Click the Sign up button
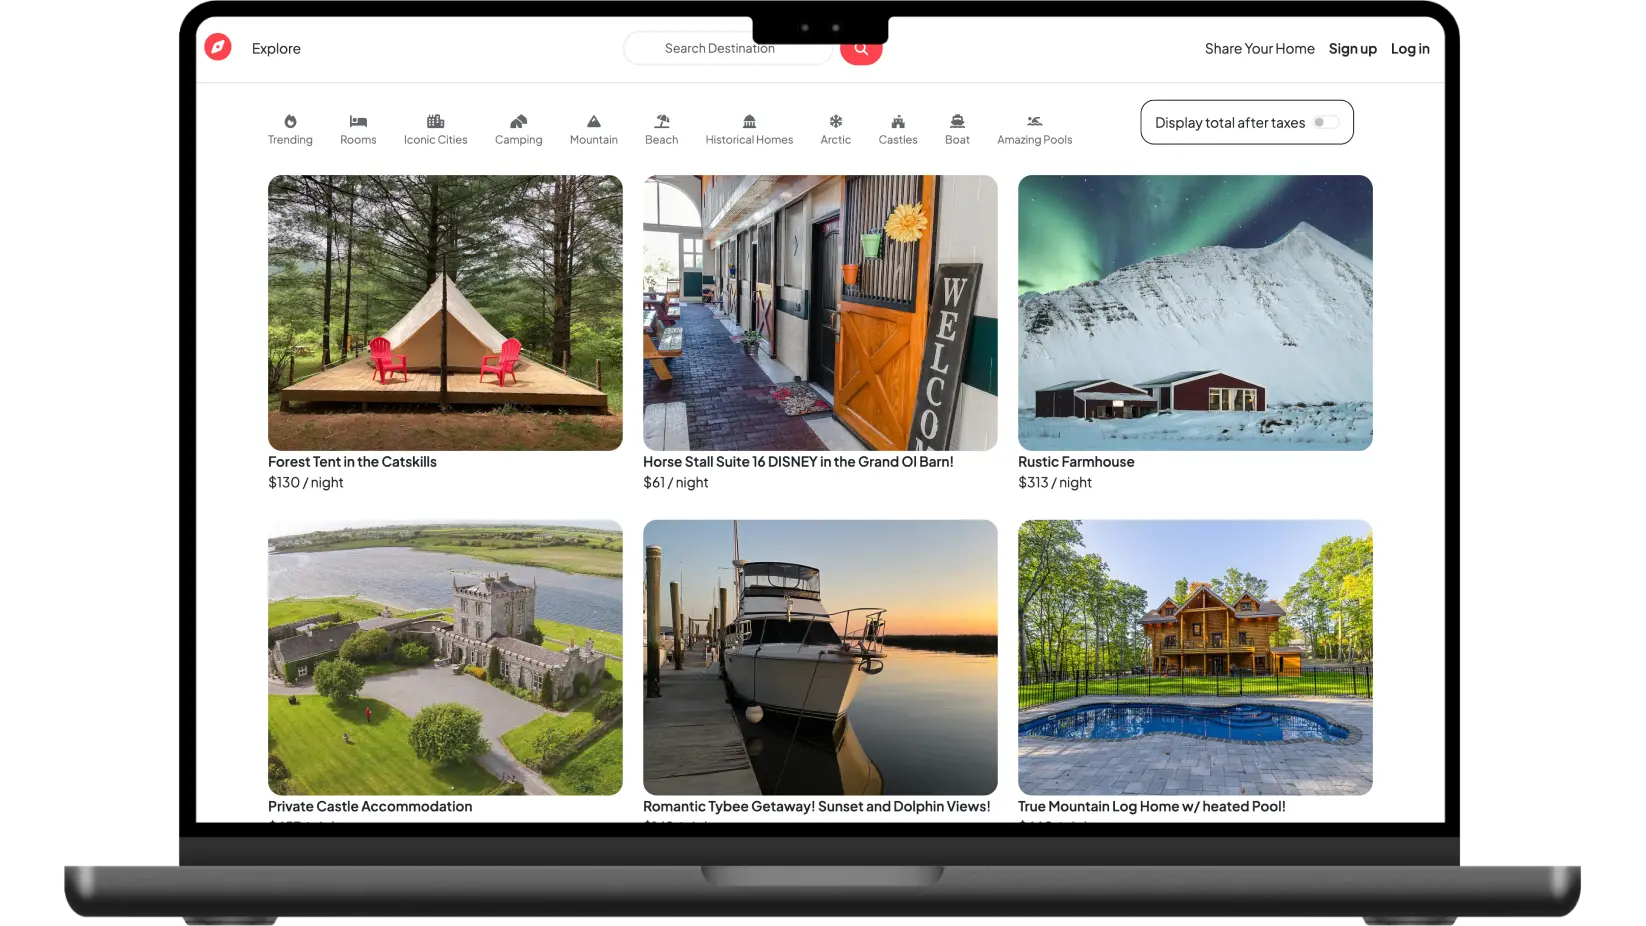 pyautogui.click(x=1352, y=49)
